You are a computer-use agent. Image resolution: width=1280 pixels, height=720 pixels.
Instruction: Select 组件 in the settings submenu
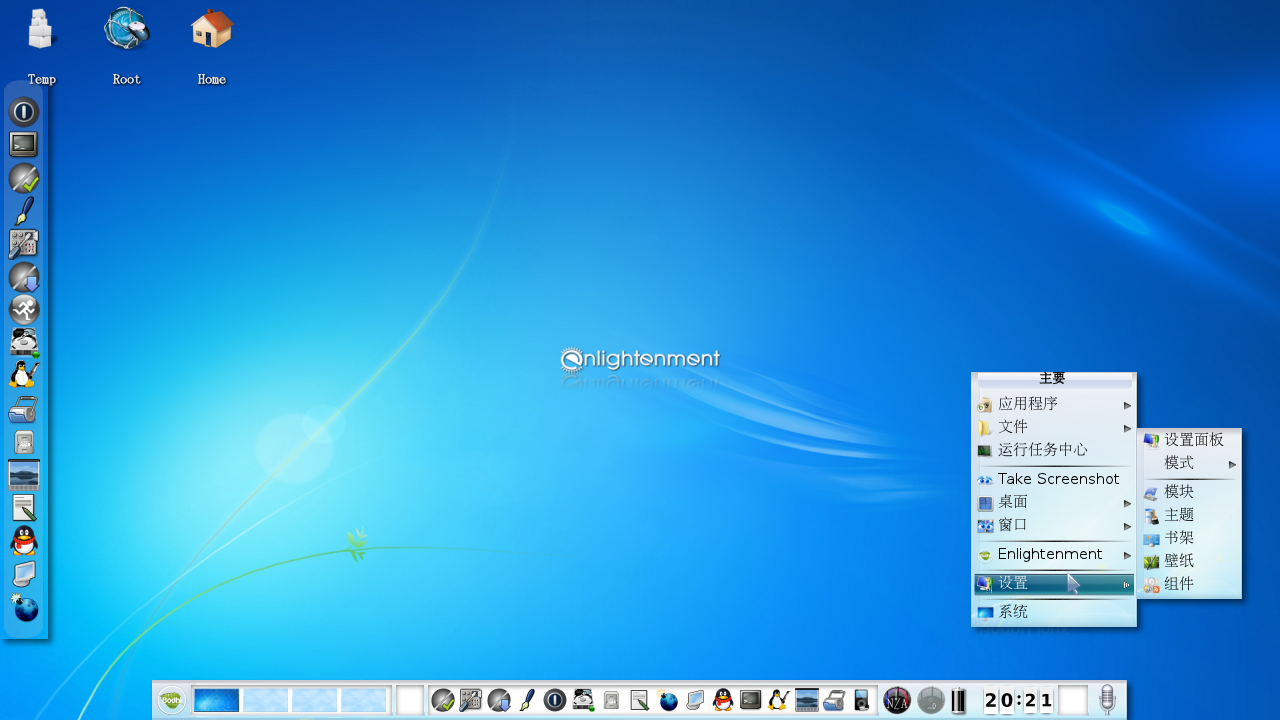pyautogui.click(x=1190, y=584)
